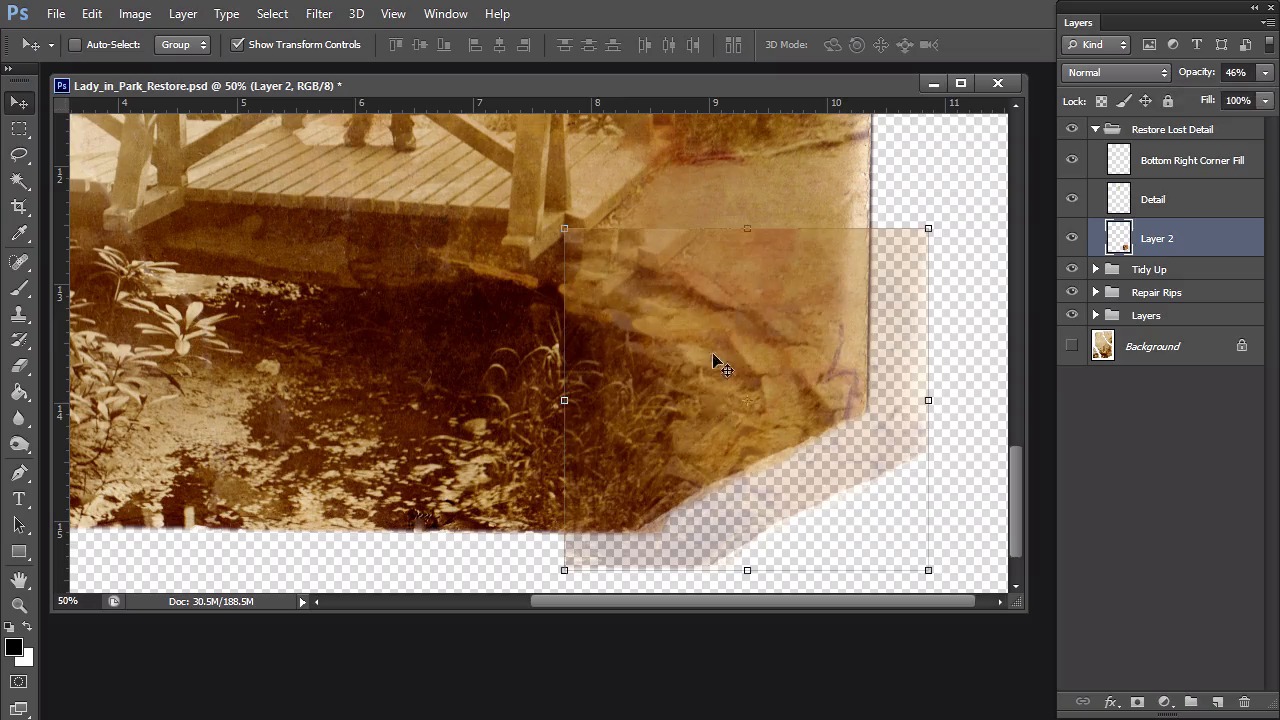Click the Delete layer trash icon
The width and height of the screenshot is (1280, 720).
[x=1244, y=702]
